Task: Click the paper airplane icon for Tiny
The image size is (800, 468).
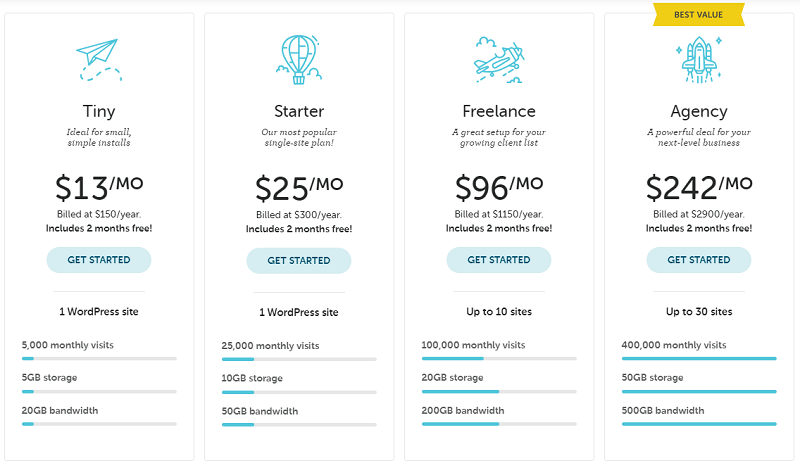Action: click(99, 60)
